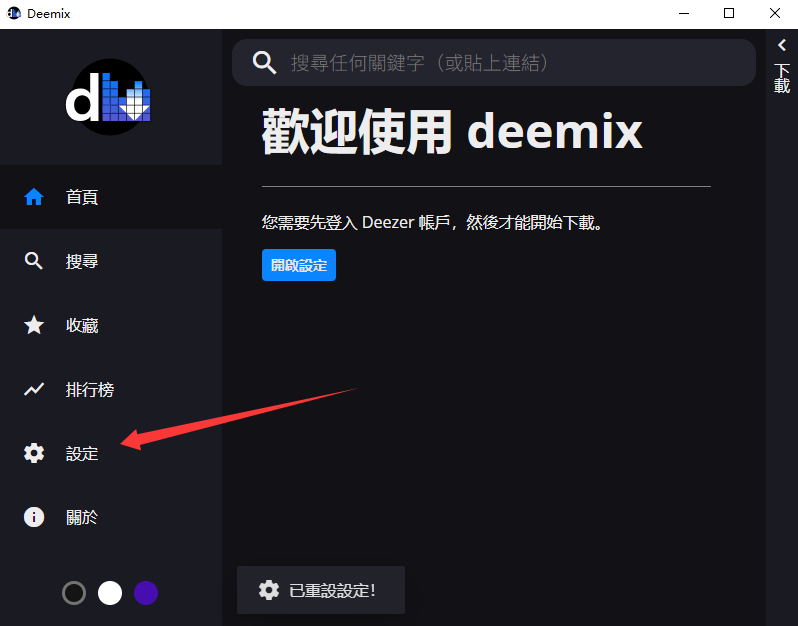The image size is (798, 626).
Task: Click the gear icon beside 設定 in sidebar
Action: 34,453
